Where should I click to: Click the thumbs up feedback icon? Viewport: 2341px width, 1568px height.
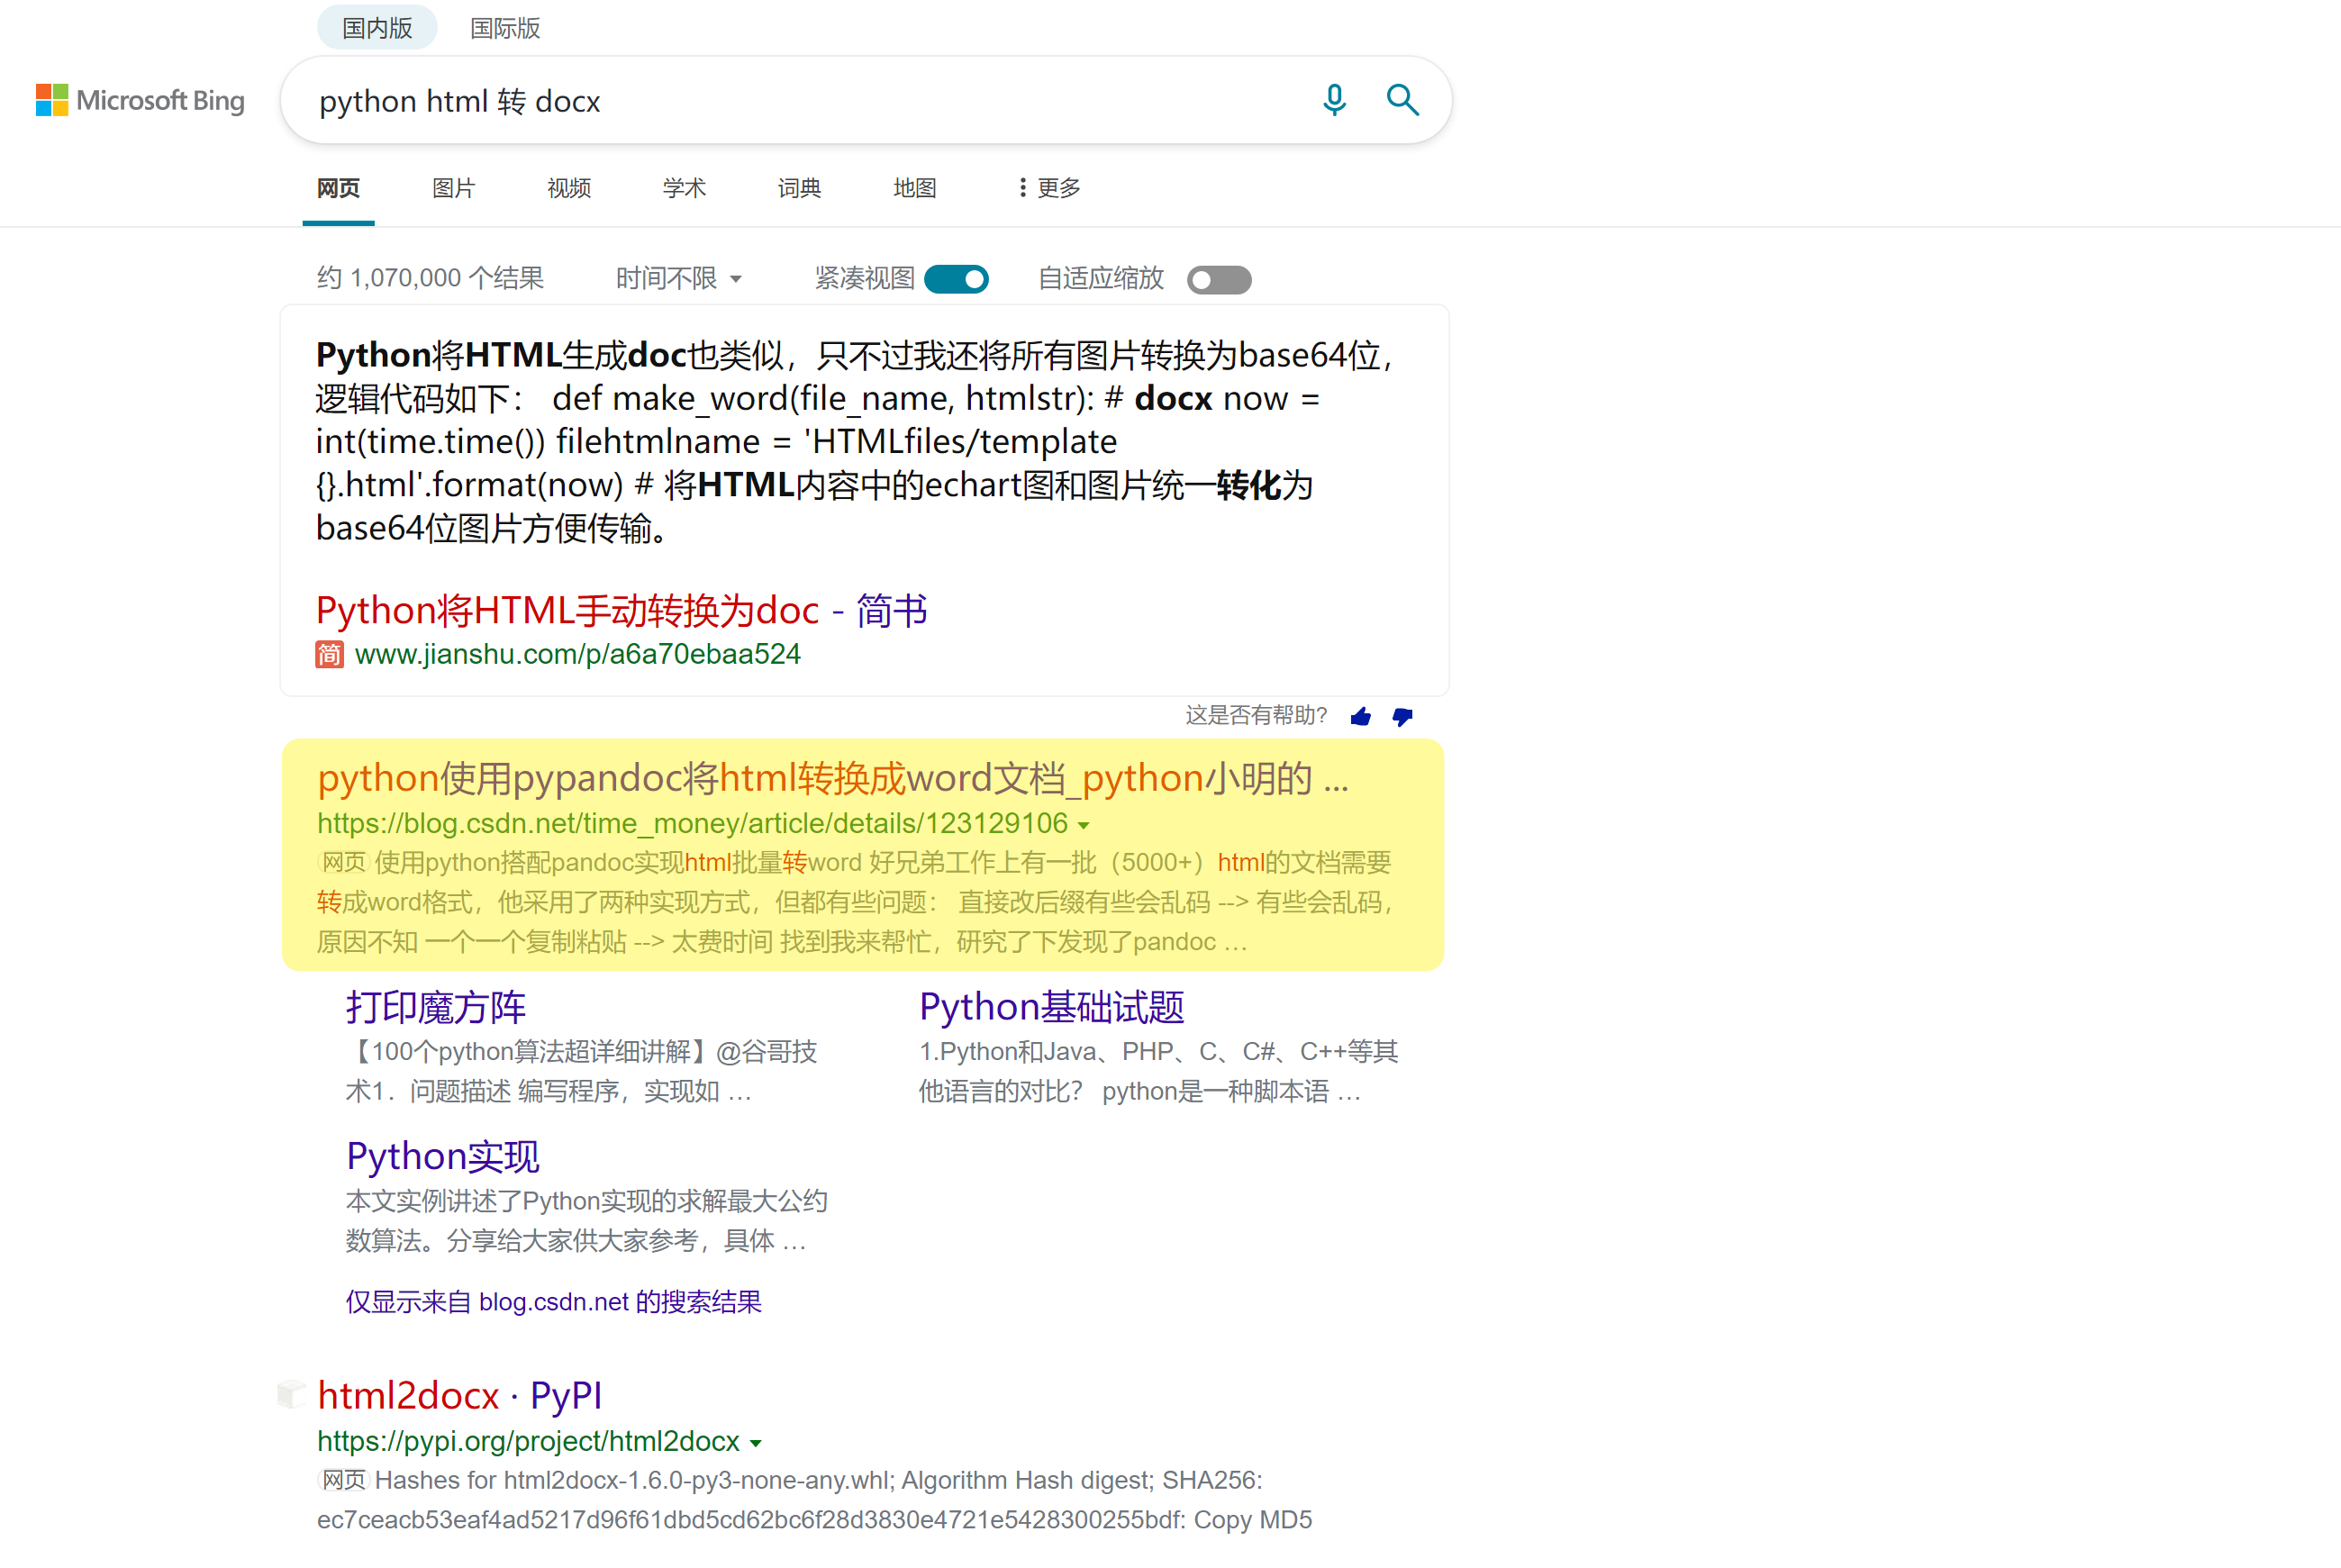(1360, 716)
